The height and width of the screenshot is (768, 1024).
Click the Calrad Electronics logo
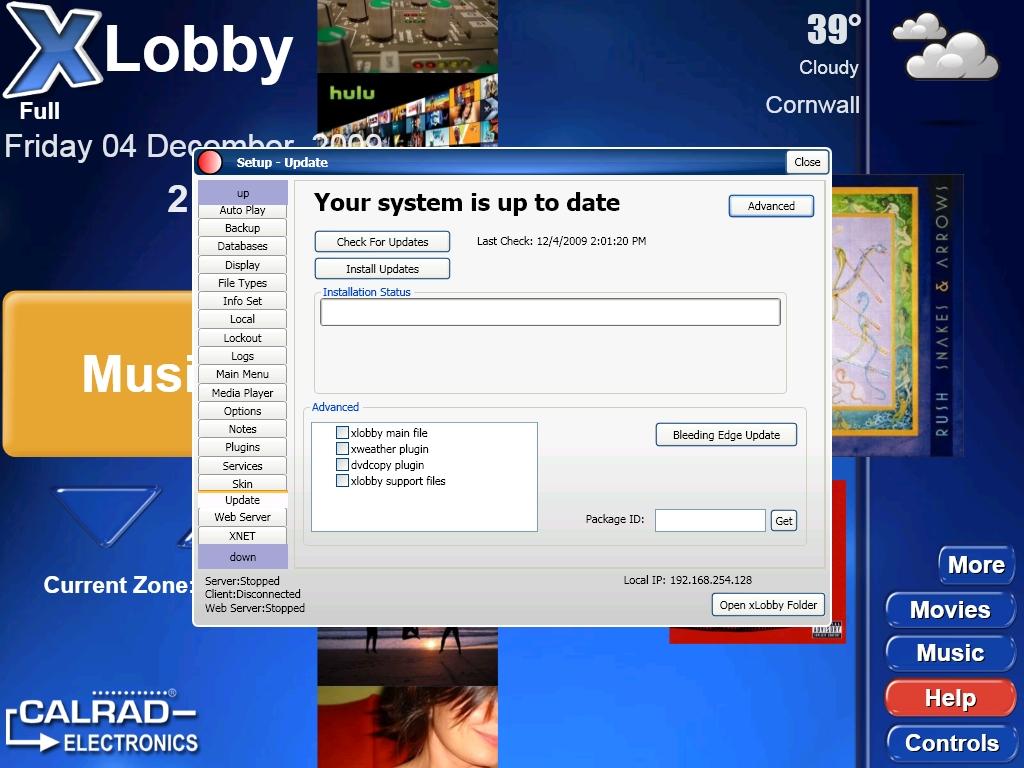(x=100, y=724)
